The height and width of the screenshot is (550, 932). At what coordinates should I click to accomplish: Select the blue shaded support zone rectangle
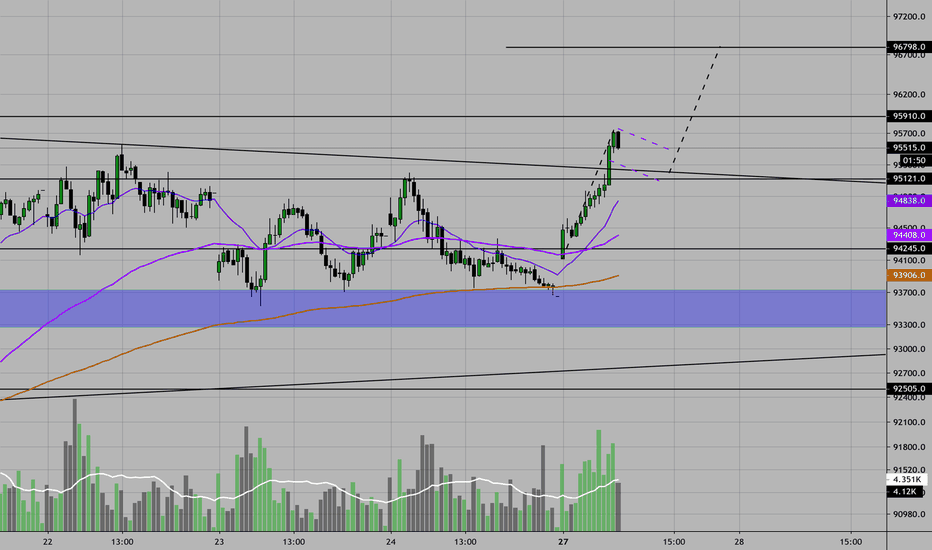point(443,309)
